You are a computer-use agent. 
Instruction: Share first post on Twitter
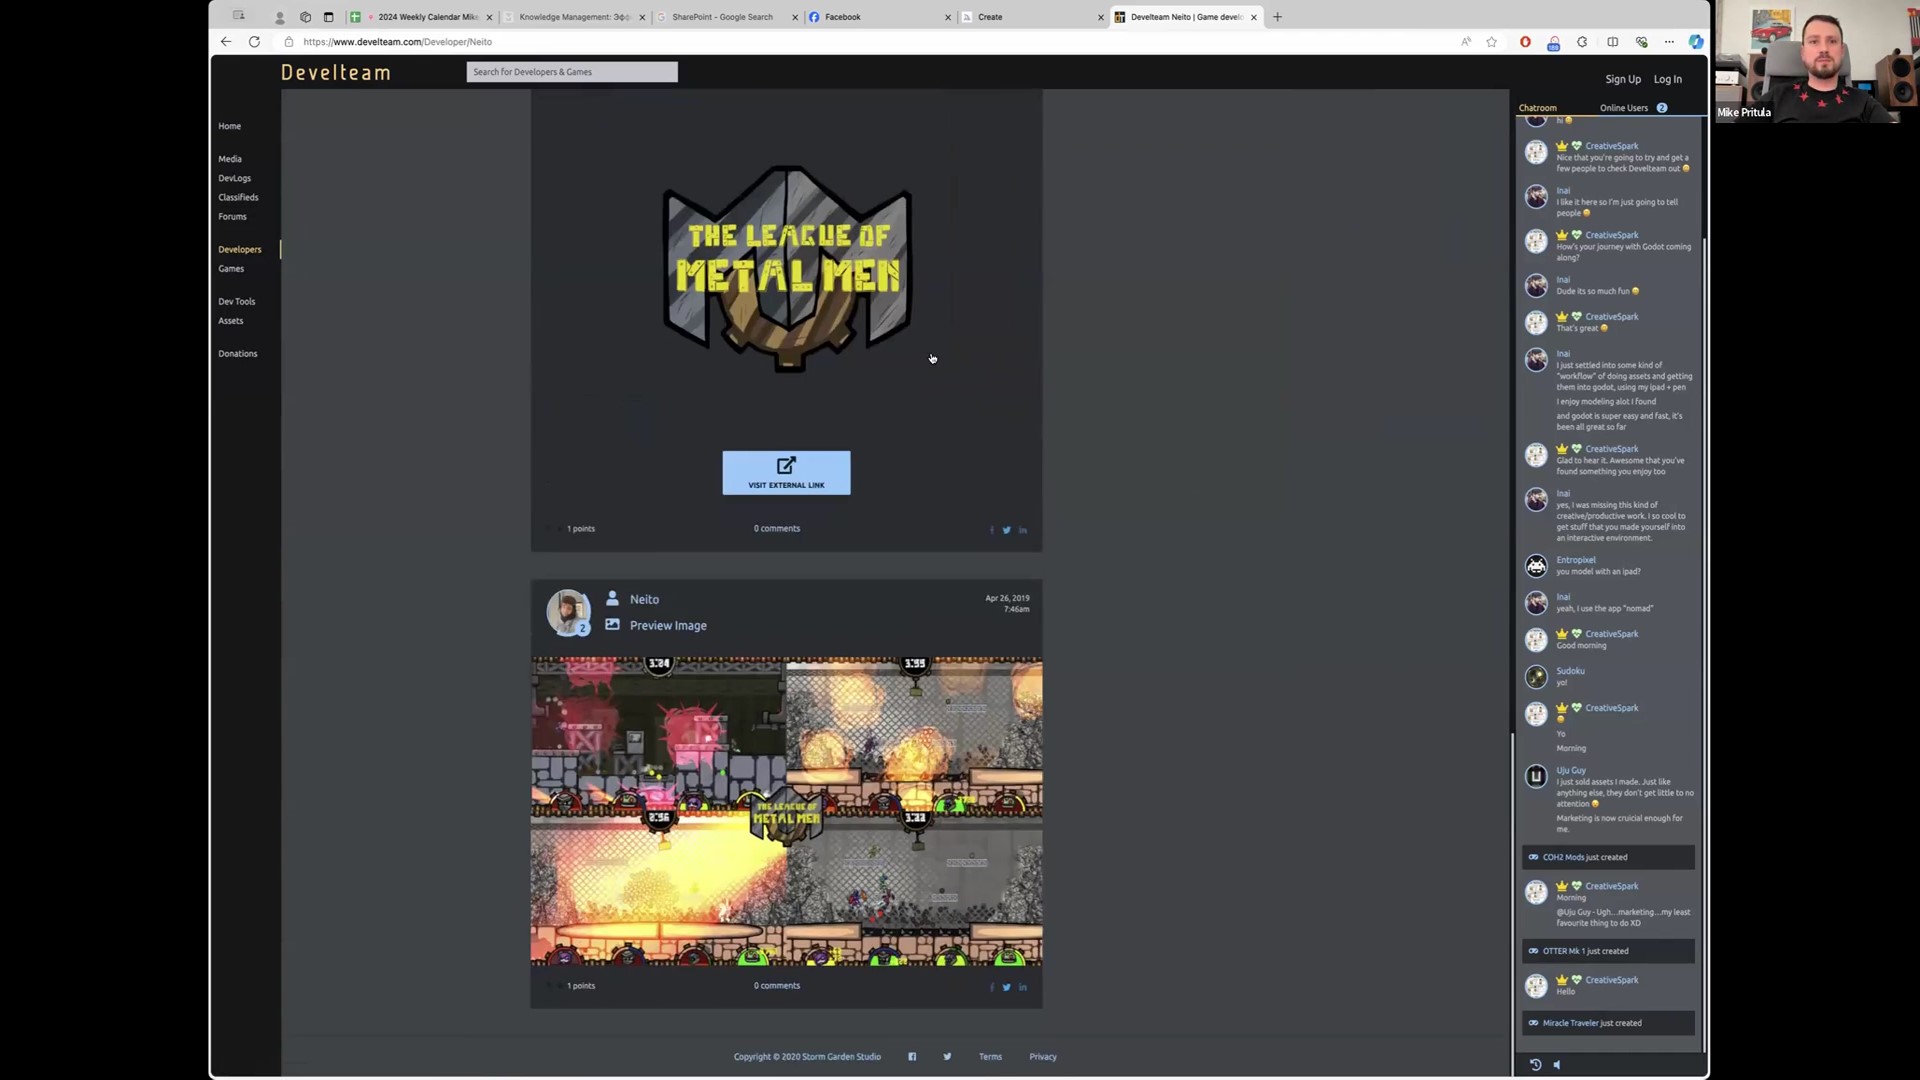pyautogui.click(x=1007, y=530)
